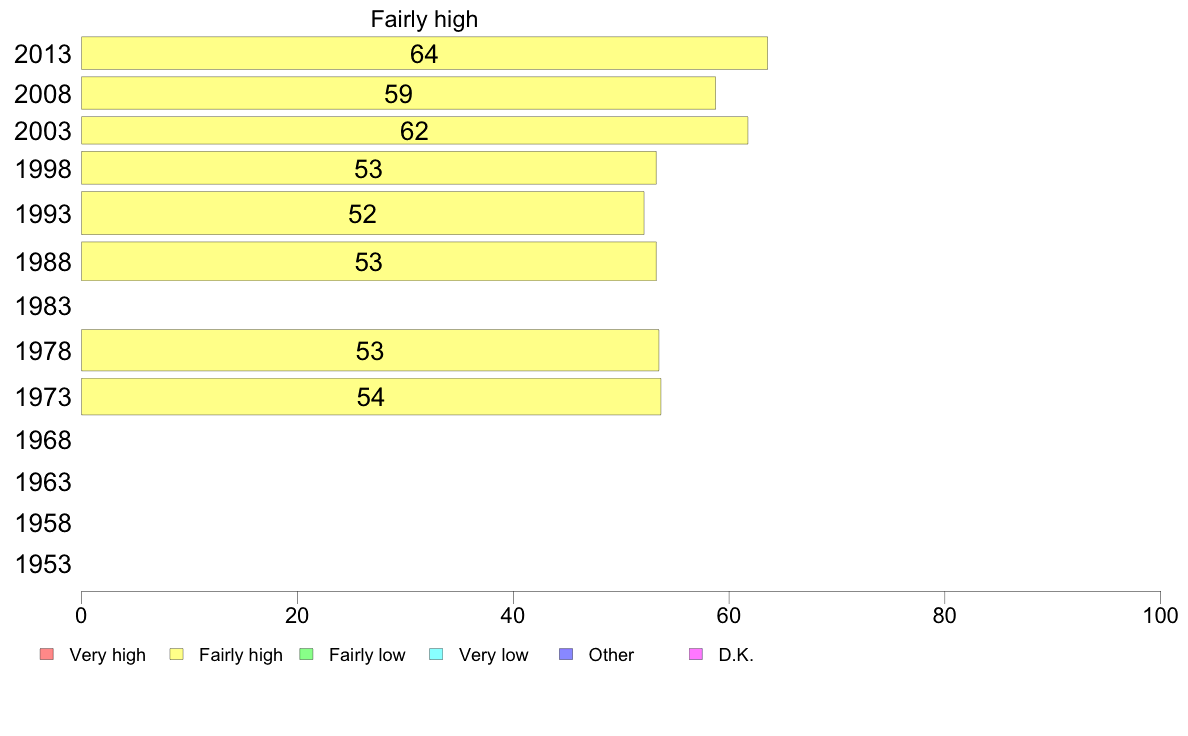
Task: Click the 1983 year label
Action: [x=43, y=306]
